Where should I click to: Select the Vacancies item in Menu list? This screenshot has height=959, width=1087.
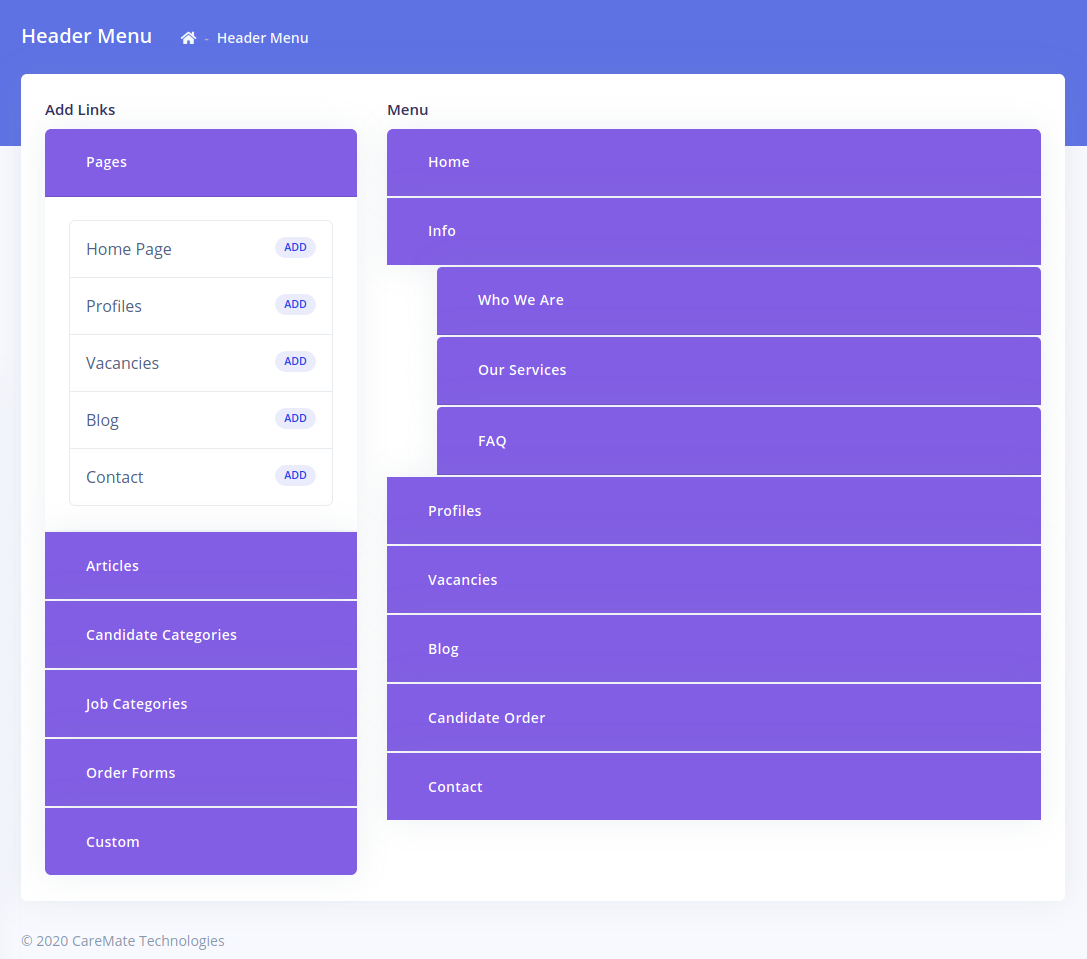[x=713, y=580]
